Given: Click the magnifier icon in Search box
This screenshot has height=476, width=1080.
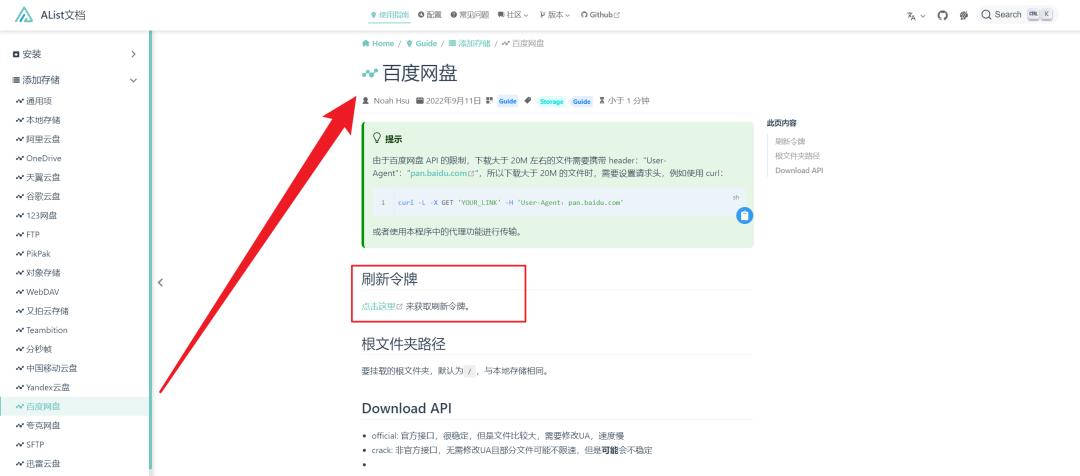Looking at the screenshot, I should click(986, 14).
